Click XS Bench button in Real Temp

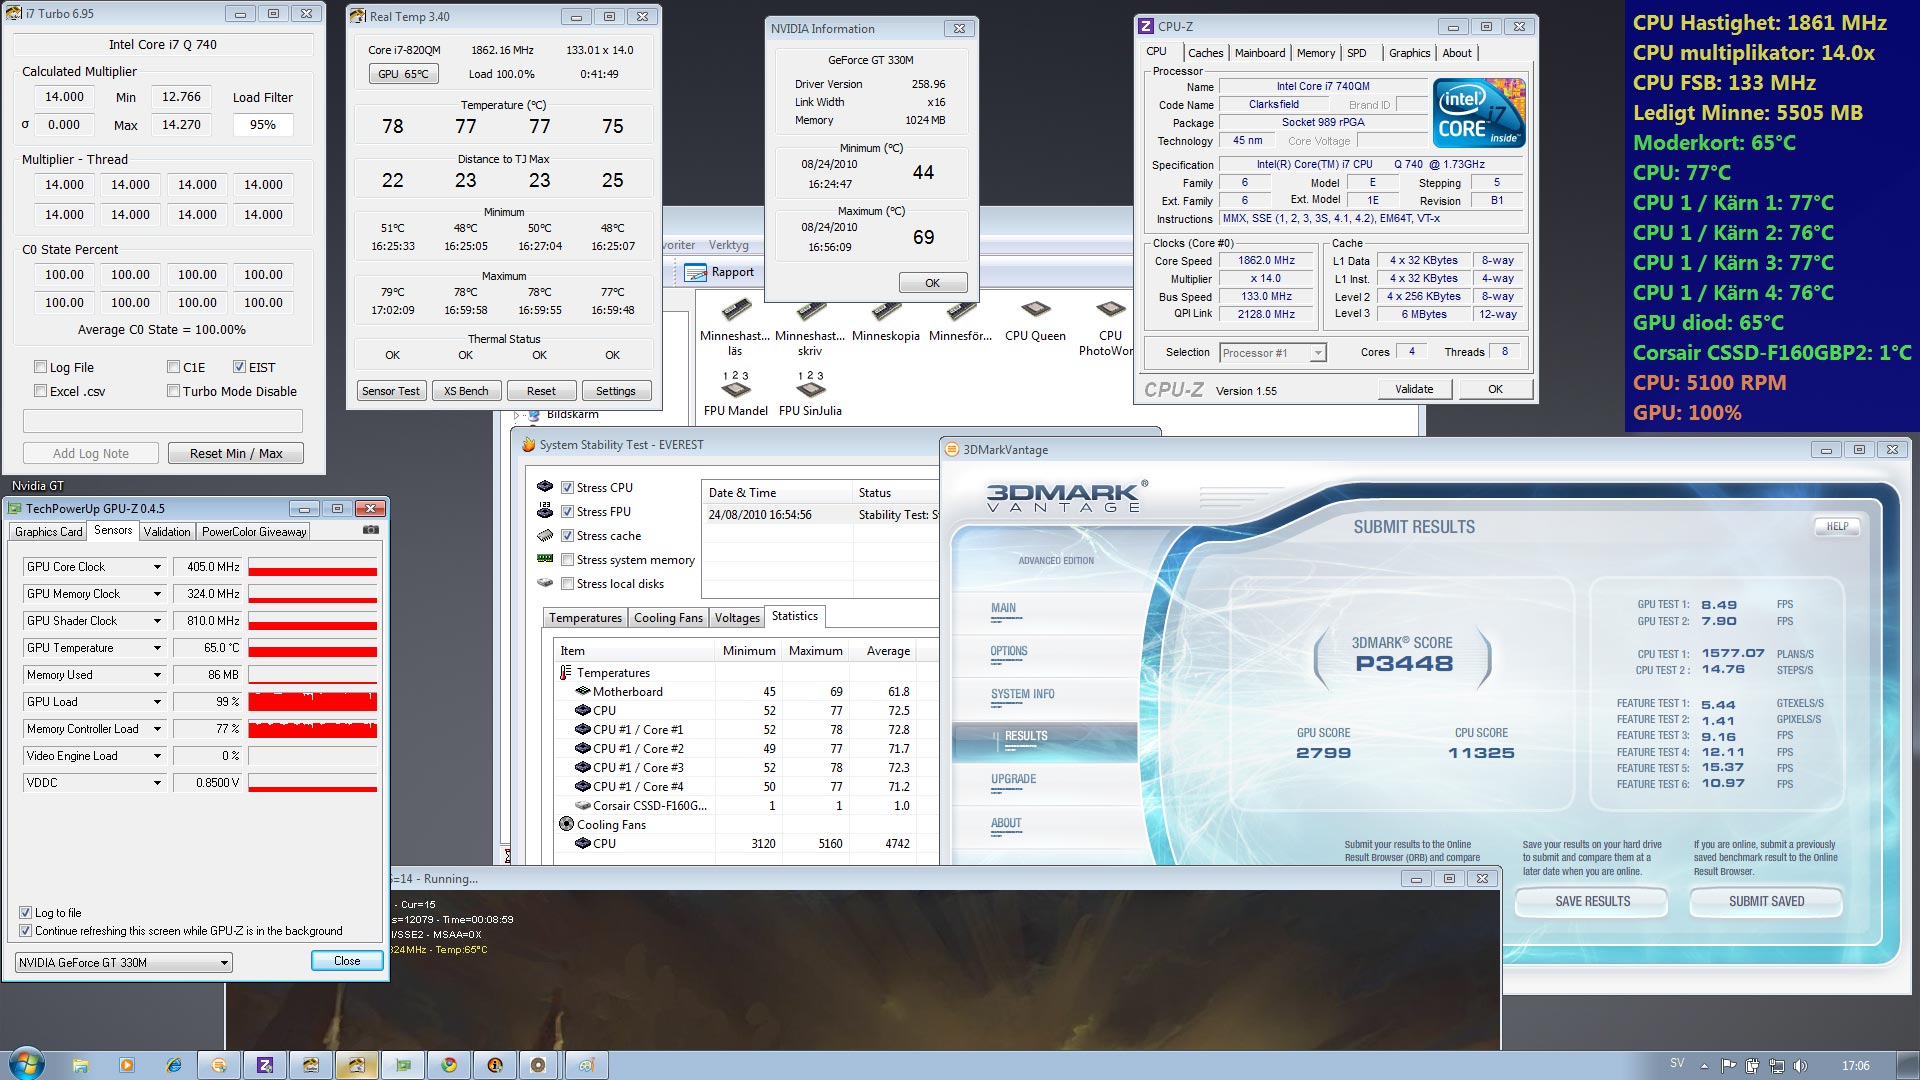click(466, 391)
